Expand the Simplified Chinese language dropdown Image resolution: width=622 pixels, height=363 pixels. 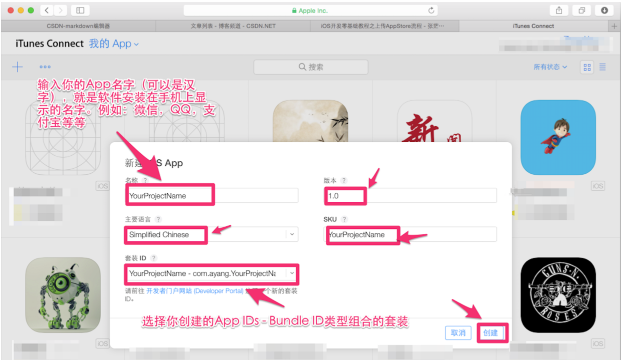(292, 234)
